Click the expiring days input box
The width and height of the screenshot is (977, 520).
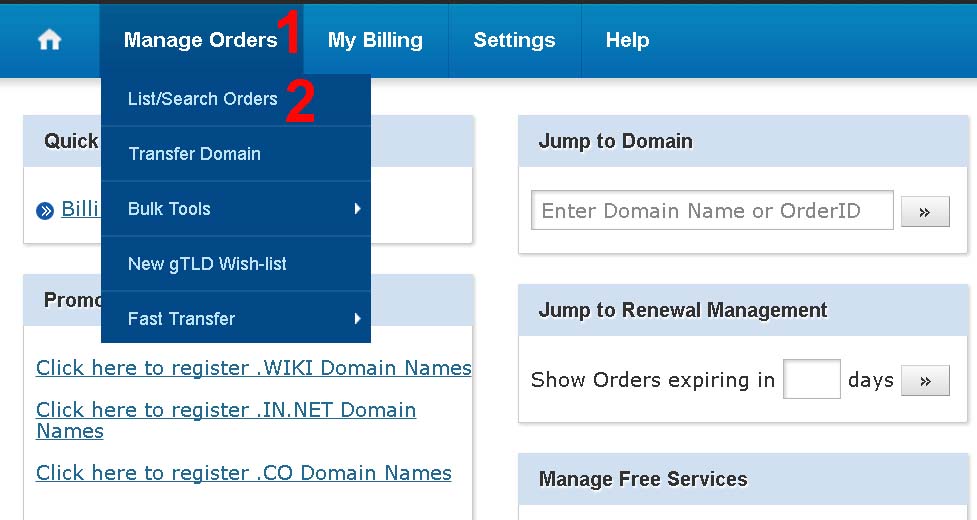(811, 380)
